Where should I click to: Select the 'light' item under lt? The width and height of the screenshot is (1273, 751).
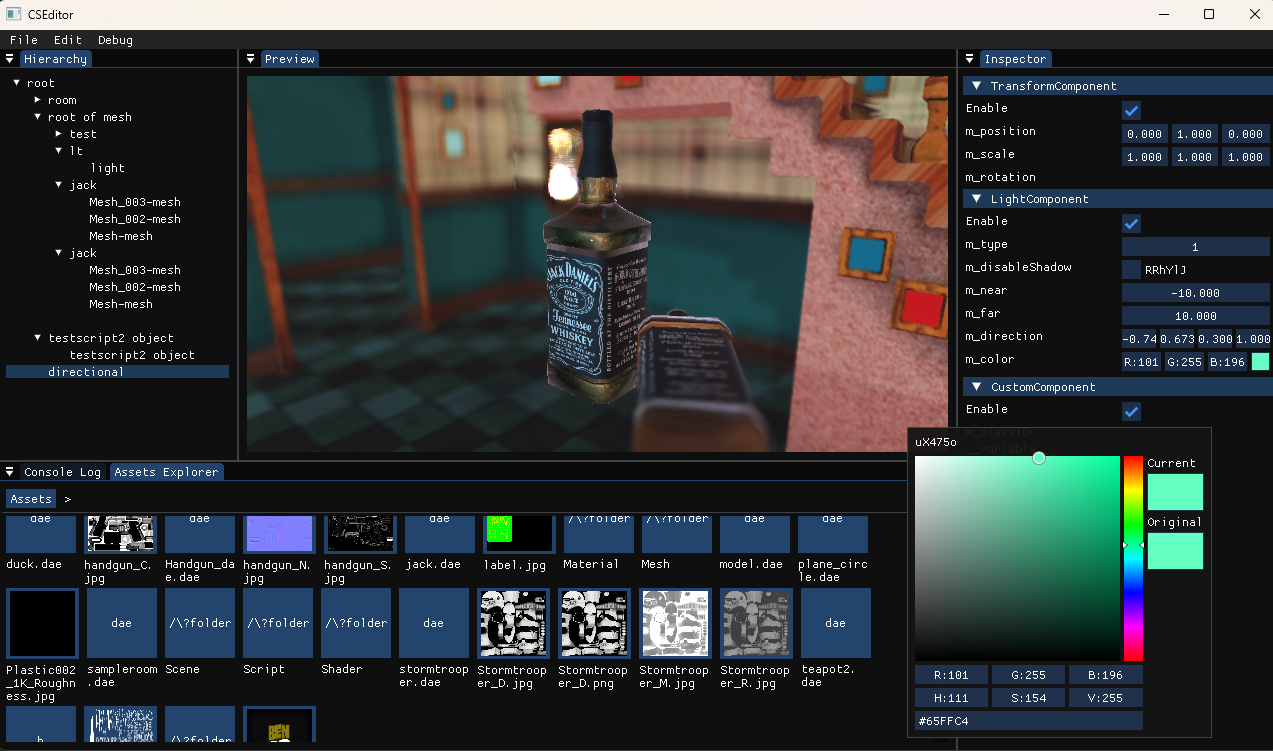click(x=108, y=168)
